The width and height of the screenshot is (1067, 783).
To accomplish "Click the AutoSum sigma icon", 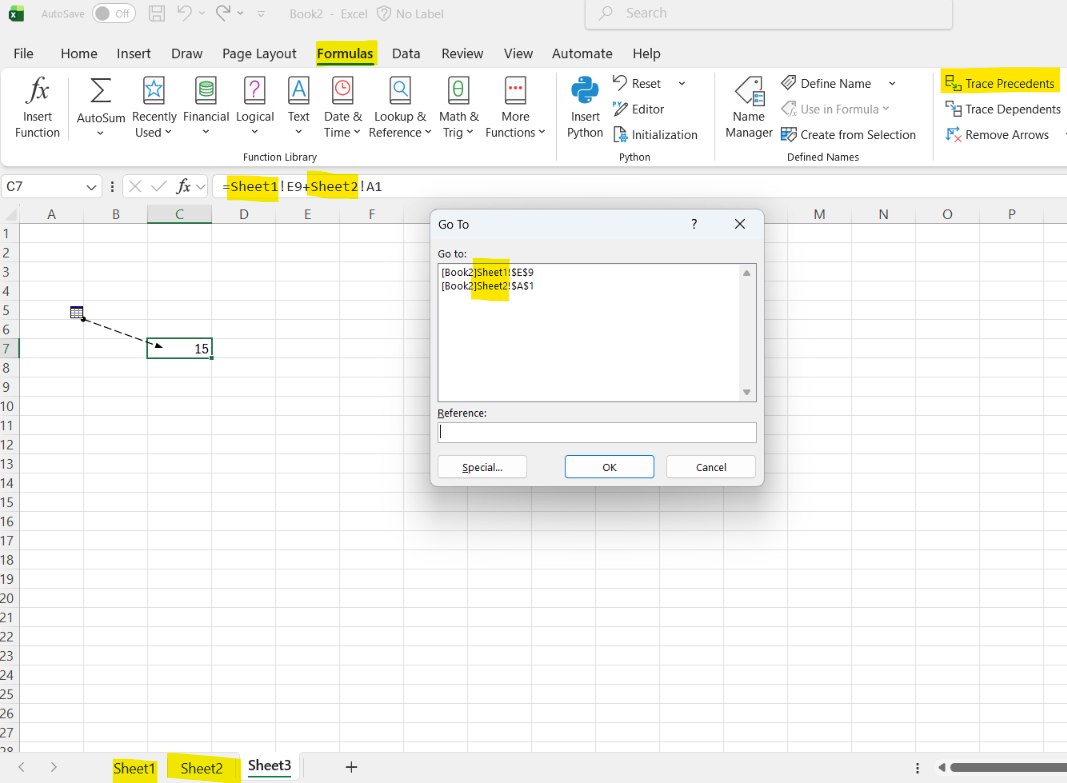I will coord(100,91).
